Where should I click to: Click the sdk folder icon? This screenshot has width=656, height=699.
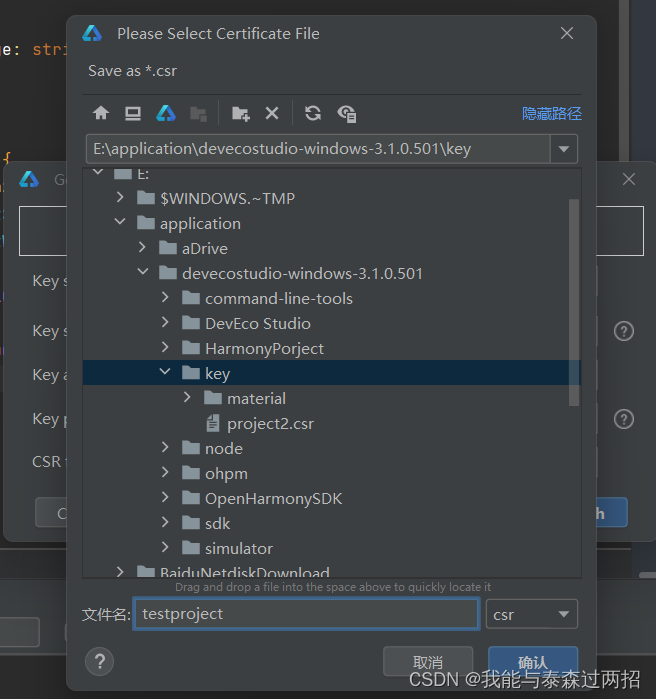(x=191, y=522)
